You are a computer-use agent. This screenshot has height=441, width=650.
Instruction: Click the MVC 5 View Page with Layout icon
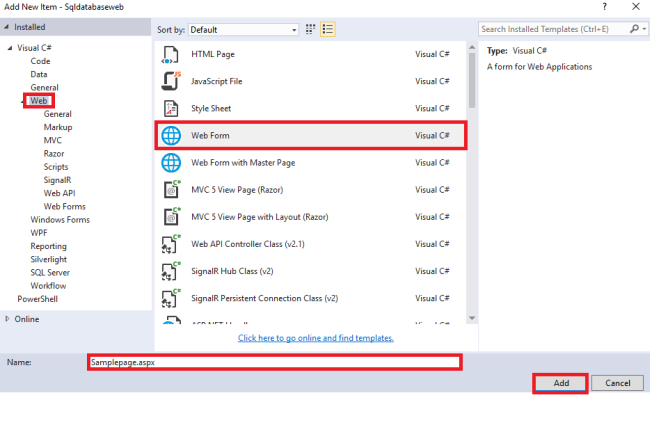pos(172,217)
